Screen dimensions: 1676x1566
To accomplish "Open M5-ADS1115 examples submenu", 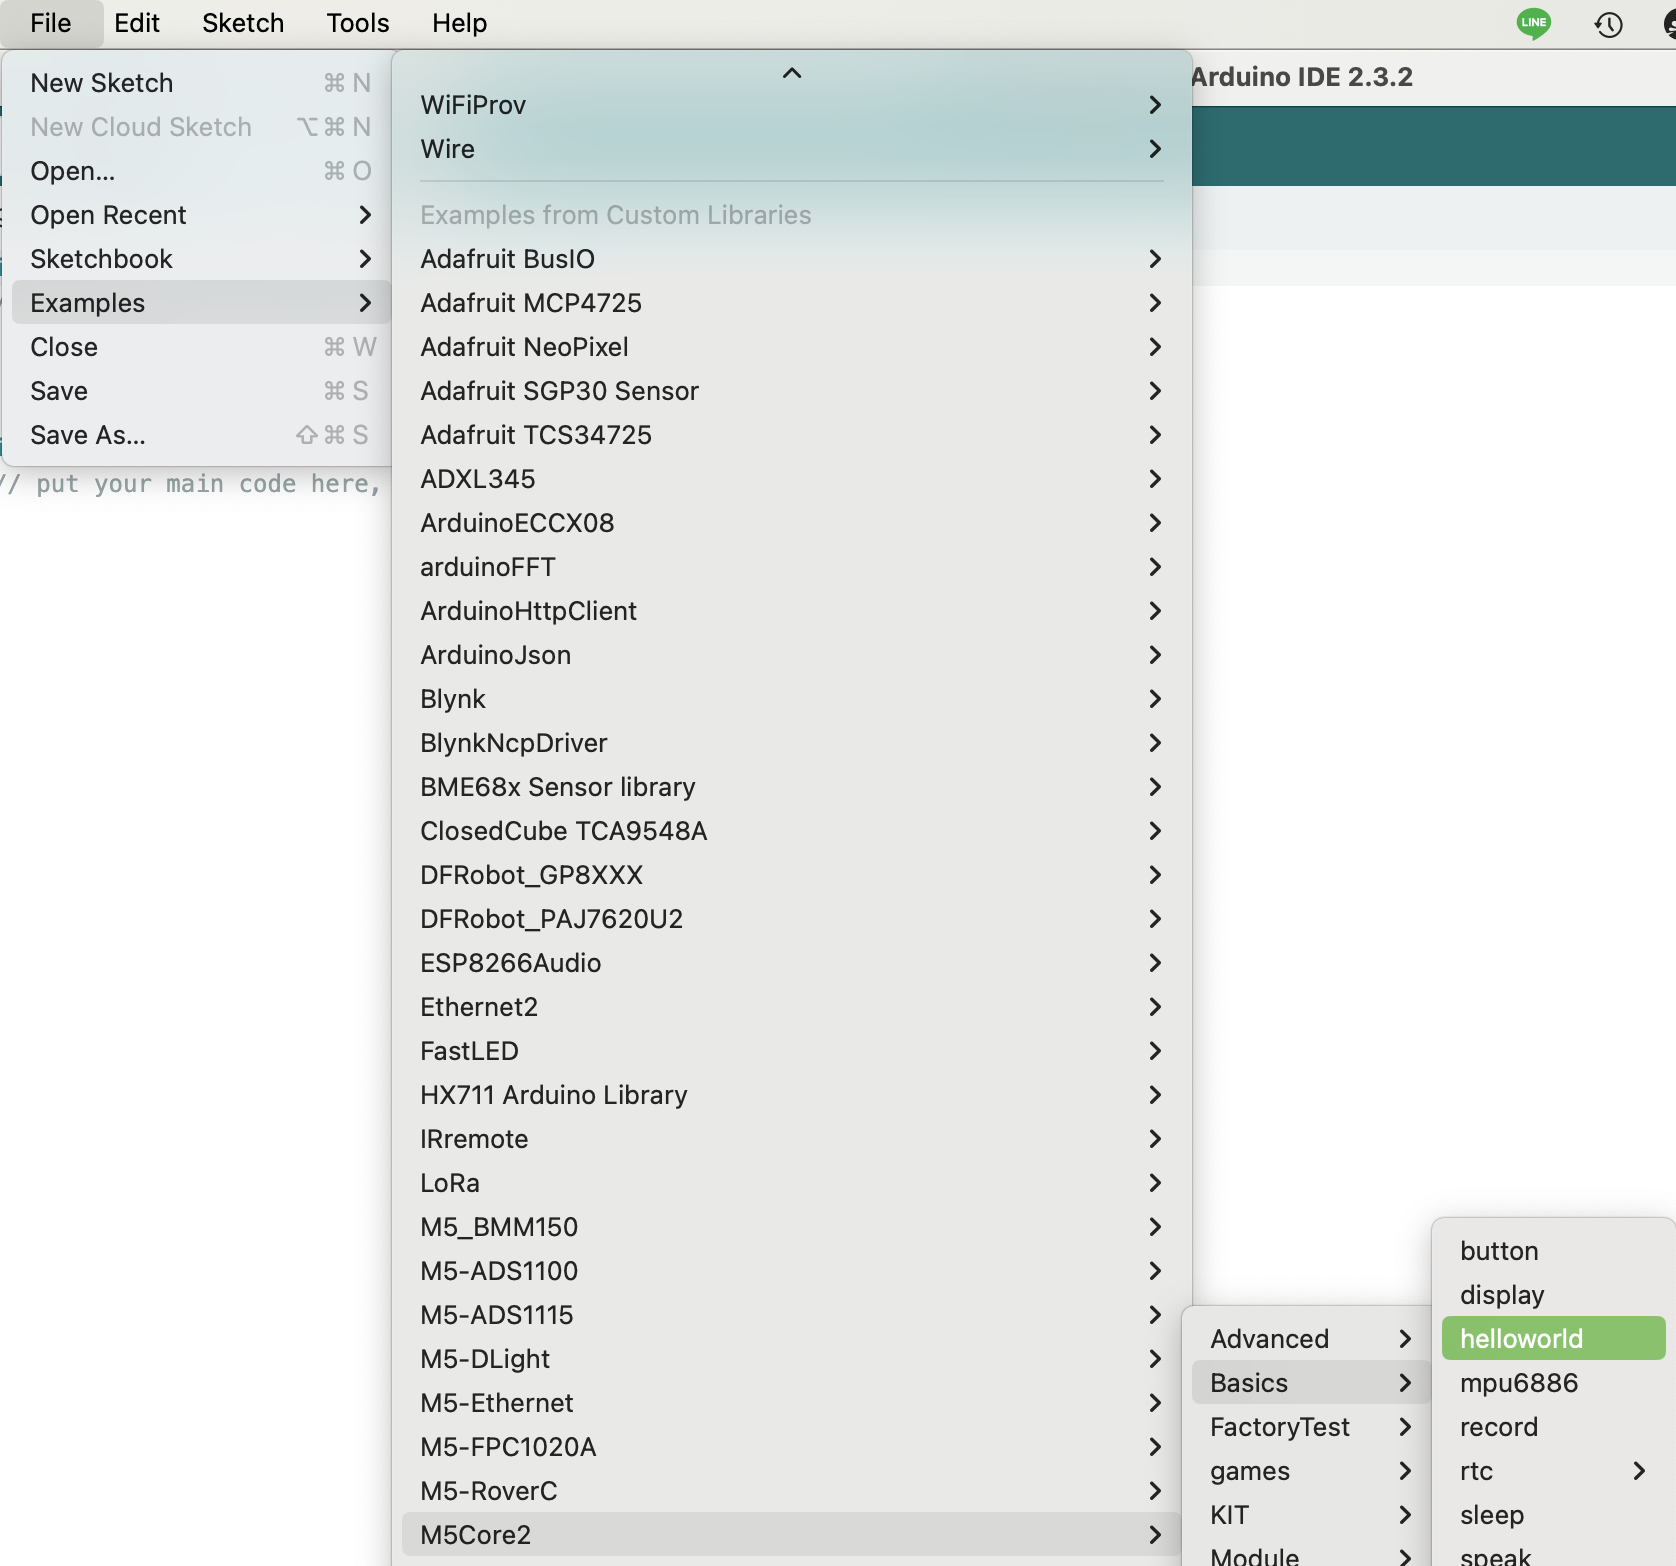I will (791, 1315).
